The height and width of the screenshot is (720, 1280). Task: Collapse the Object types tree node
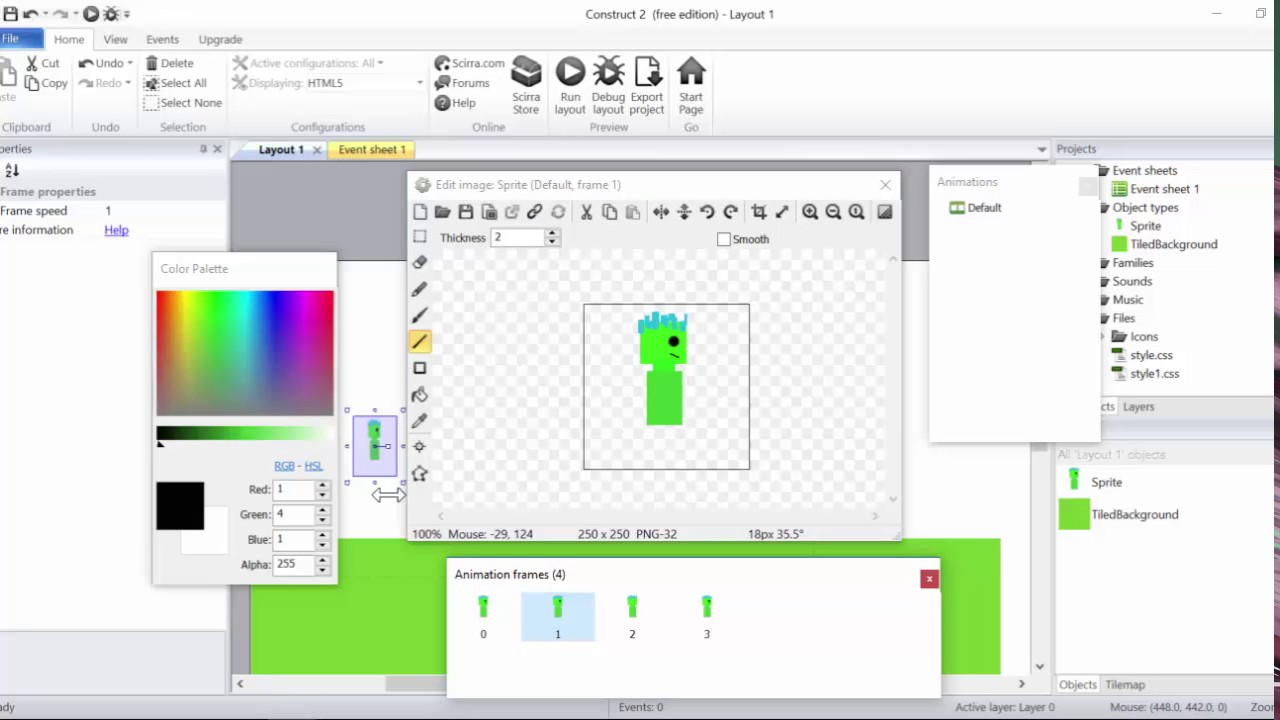[1103, 208]
